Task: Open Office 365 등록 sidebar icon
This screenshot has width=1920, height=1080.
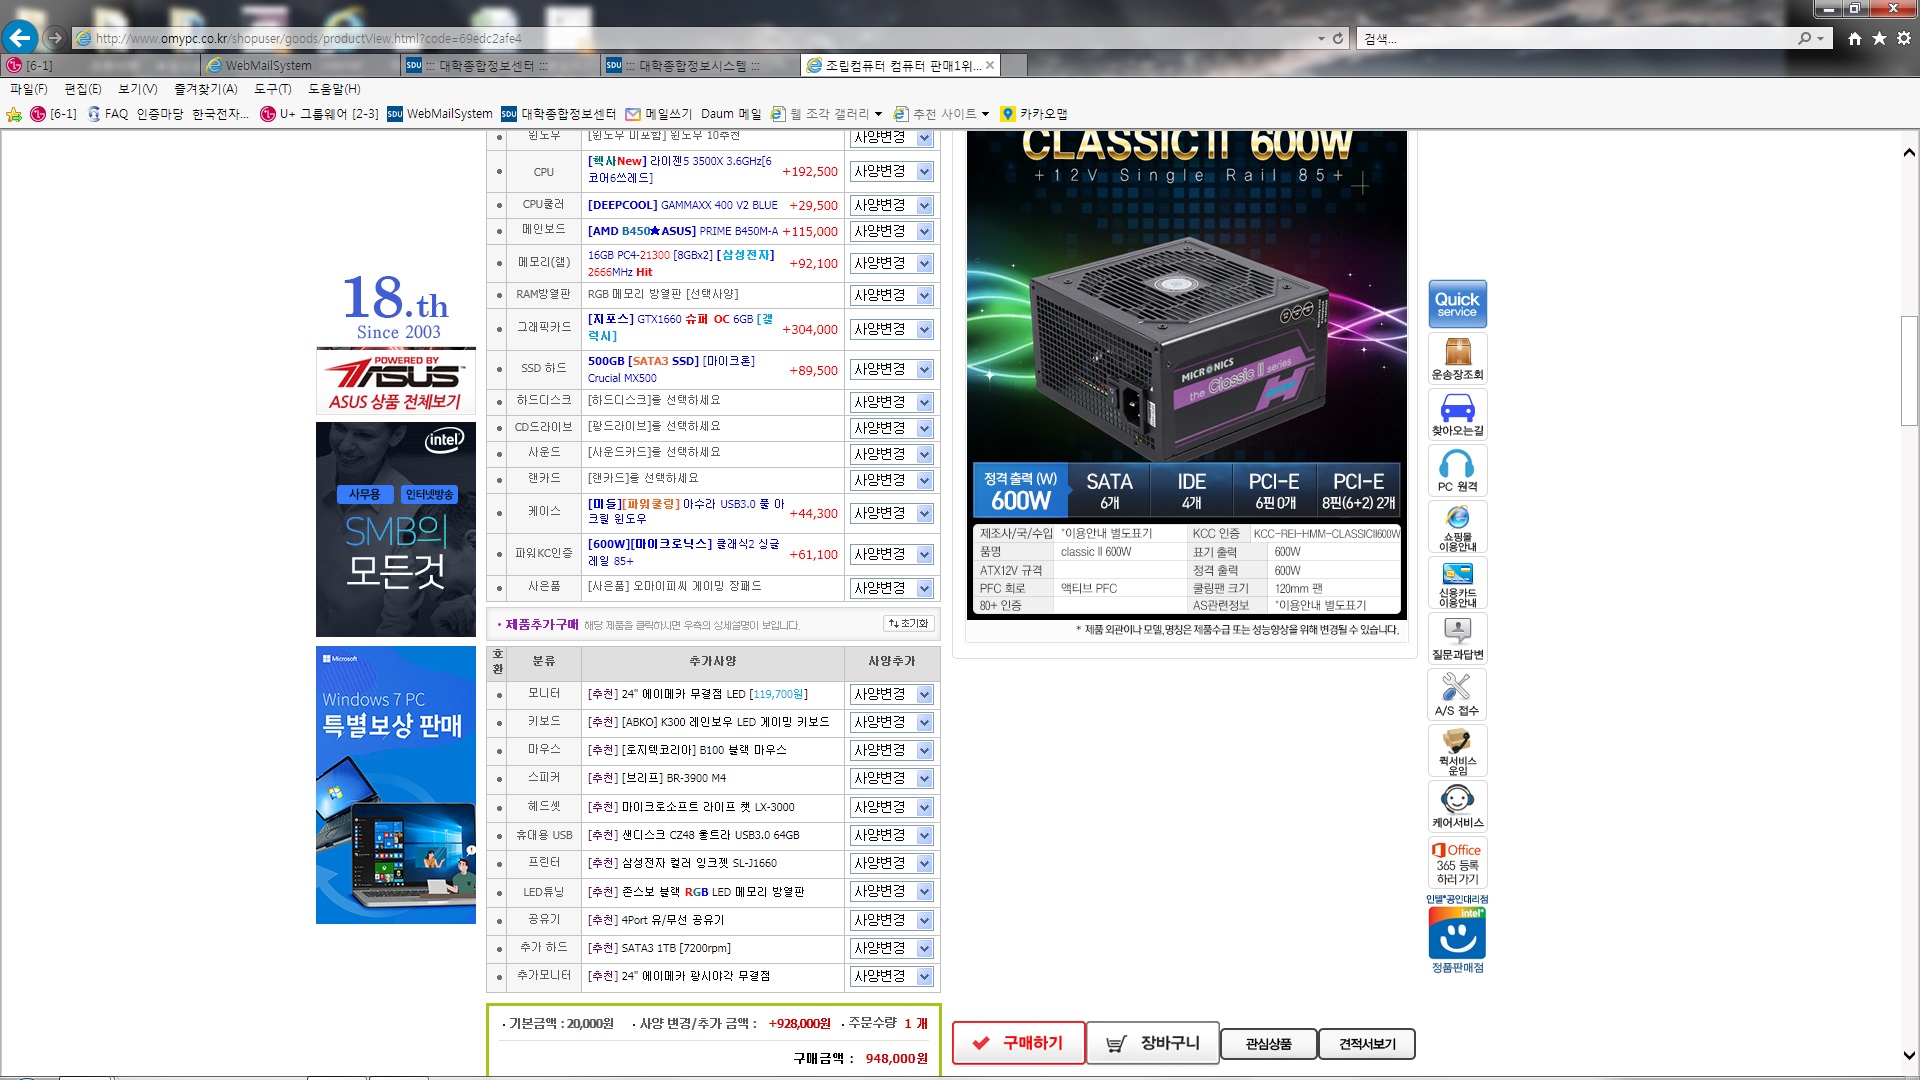Action: pos(1457,863)
